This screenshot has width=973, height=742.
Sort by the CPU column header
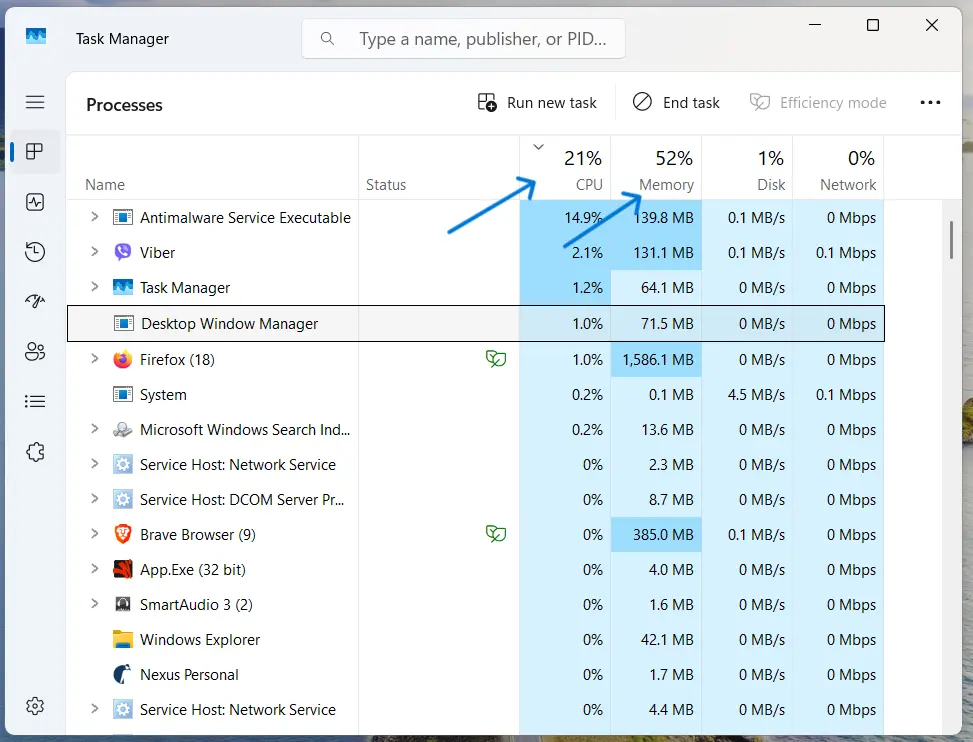pyautogui.click(x=565, y=168)
